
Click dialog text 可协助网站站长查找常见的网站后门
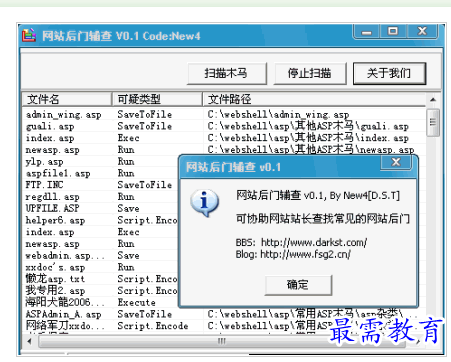tap(323, 219)
